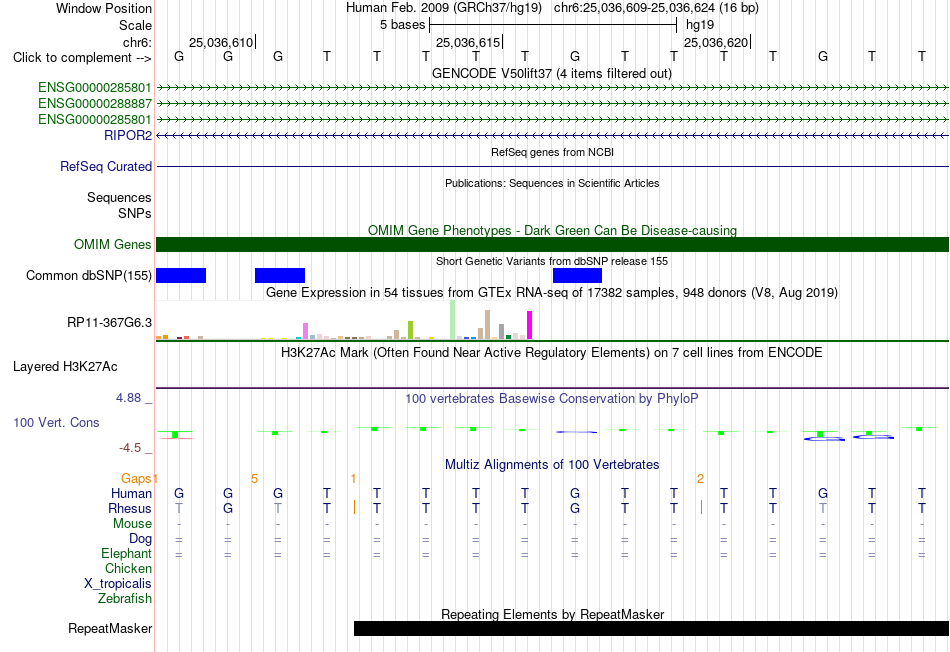The height and width of the screenshot is (652, 950).
Task: Click the GTEx Gene Expression track title
Action: point(552,293)
